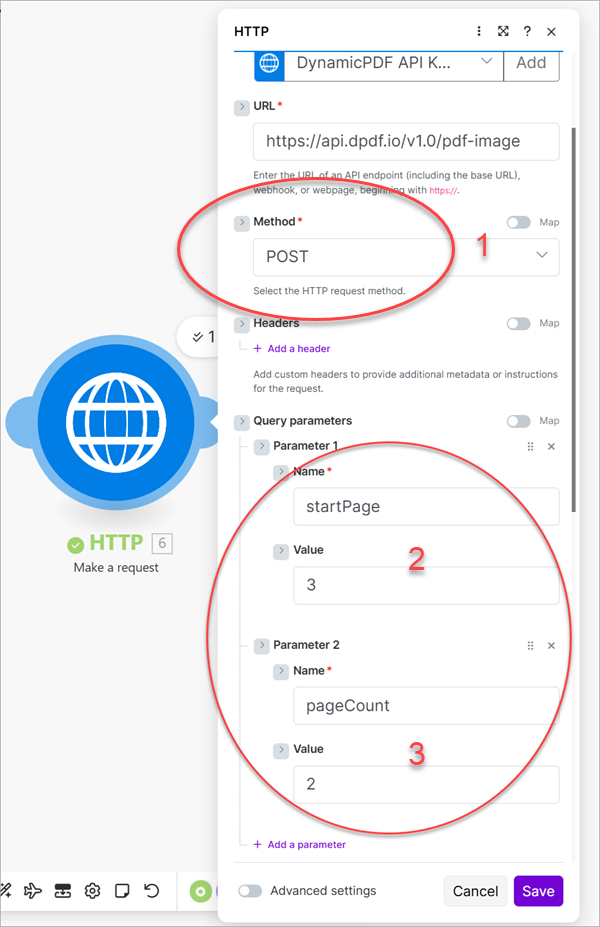This screenshot has width=600, height=927.
Task: Open help question mark icon
Action: (x=527, y=31)
